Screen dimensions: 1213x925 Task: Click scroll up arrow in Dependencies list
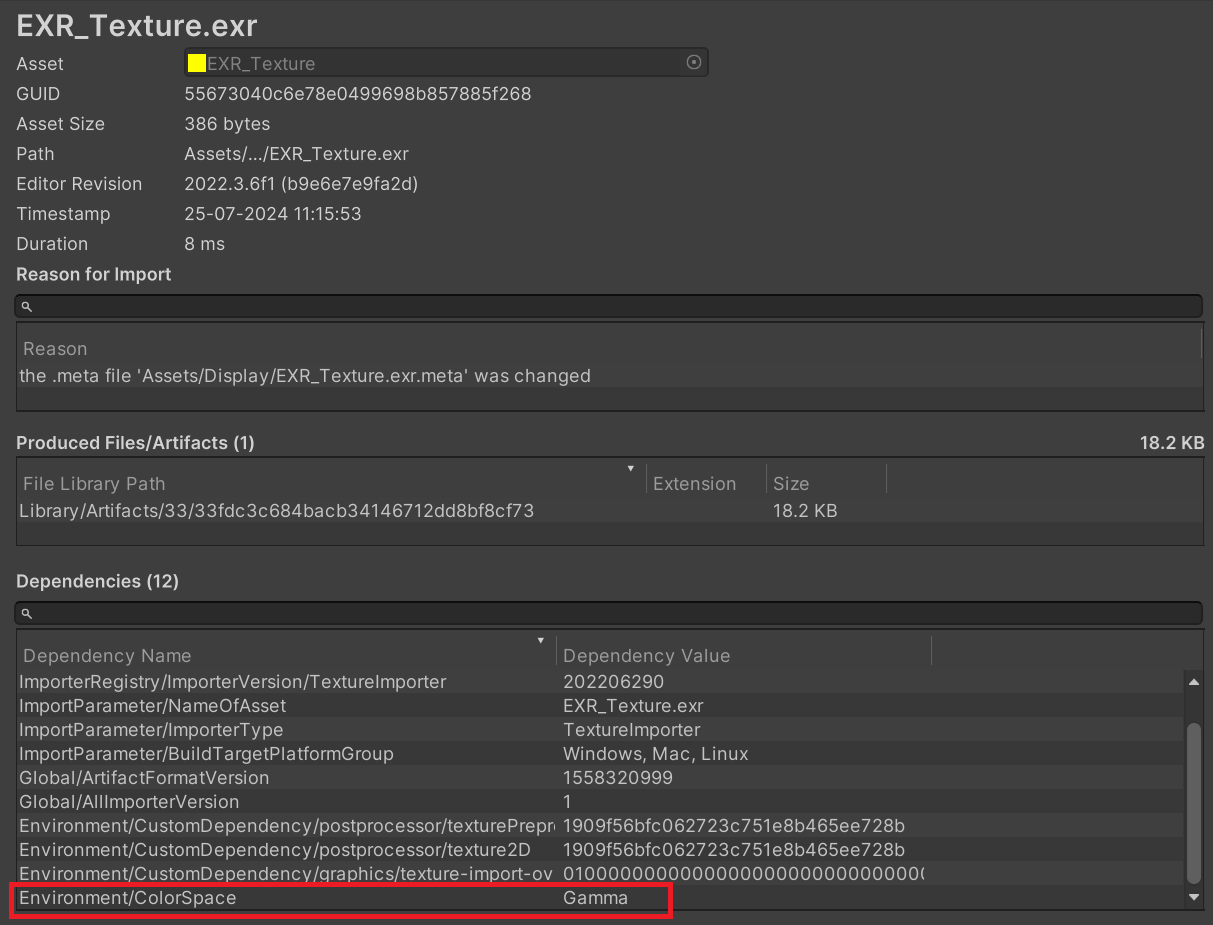tap(1193, 682)
